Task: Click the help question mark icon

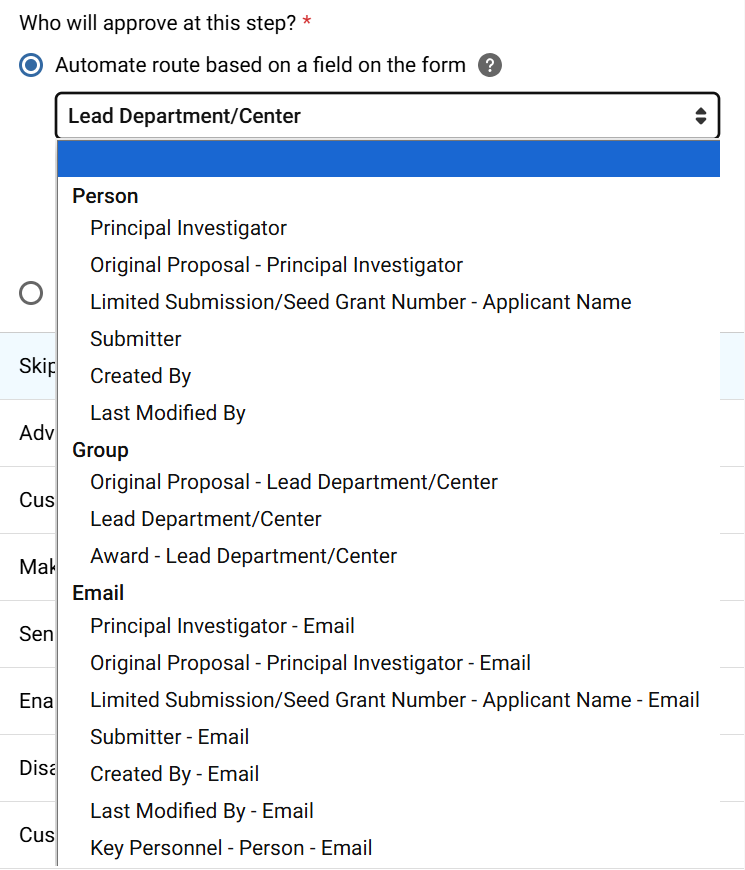Action: click(490, 65)
